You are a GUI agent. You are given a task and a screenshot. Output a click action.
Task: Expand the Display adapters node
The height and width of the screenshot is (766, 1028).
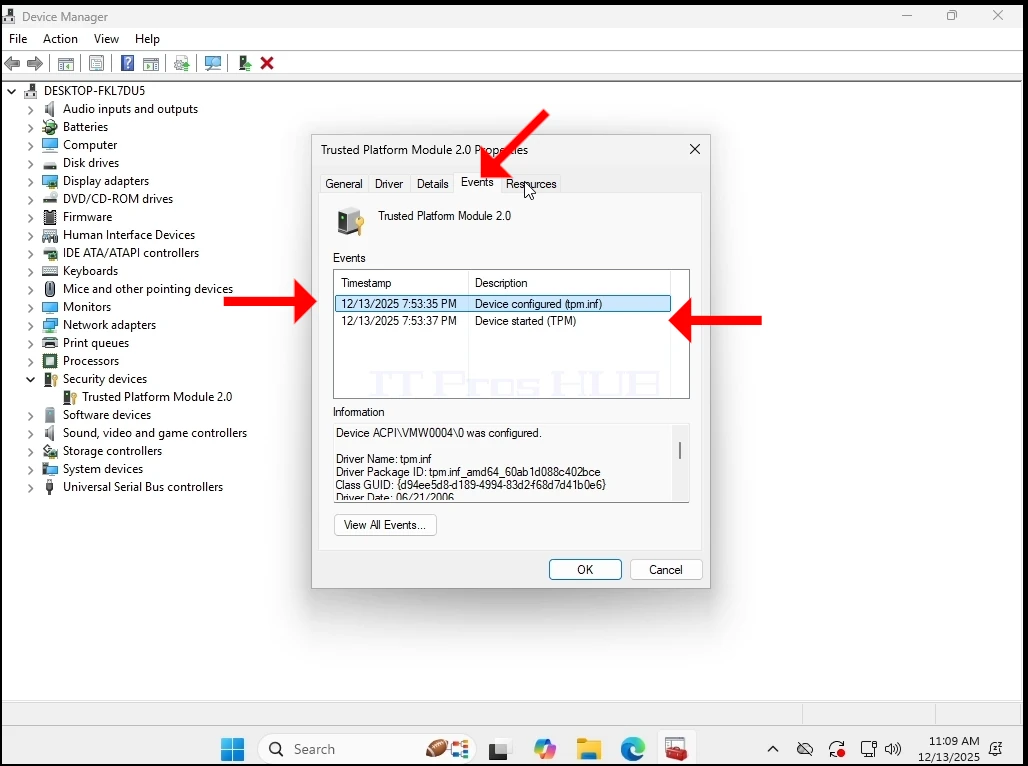tap(30, 181)
